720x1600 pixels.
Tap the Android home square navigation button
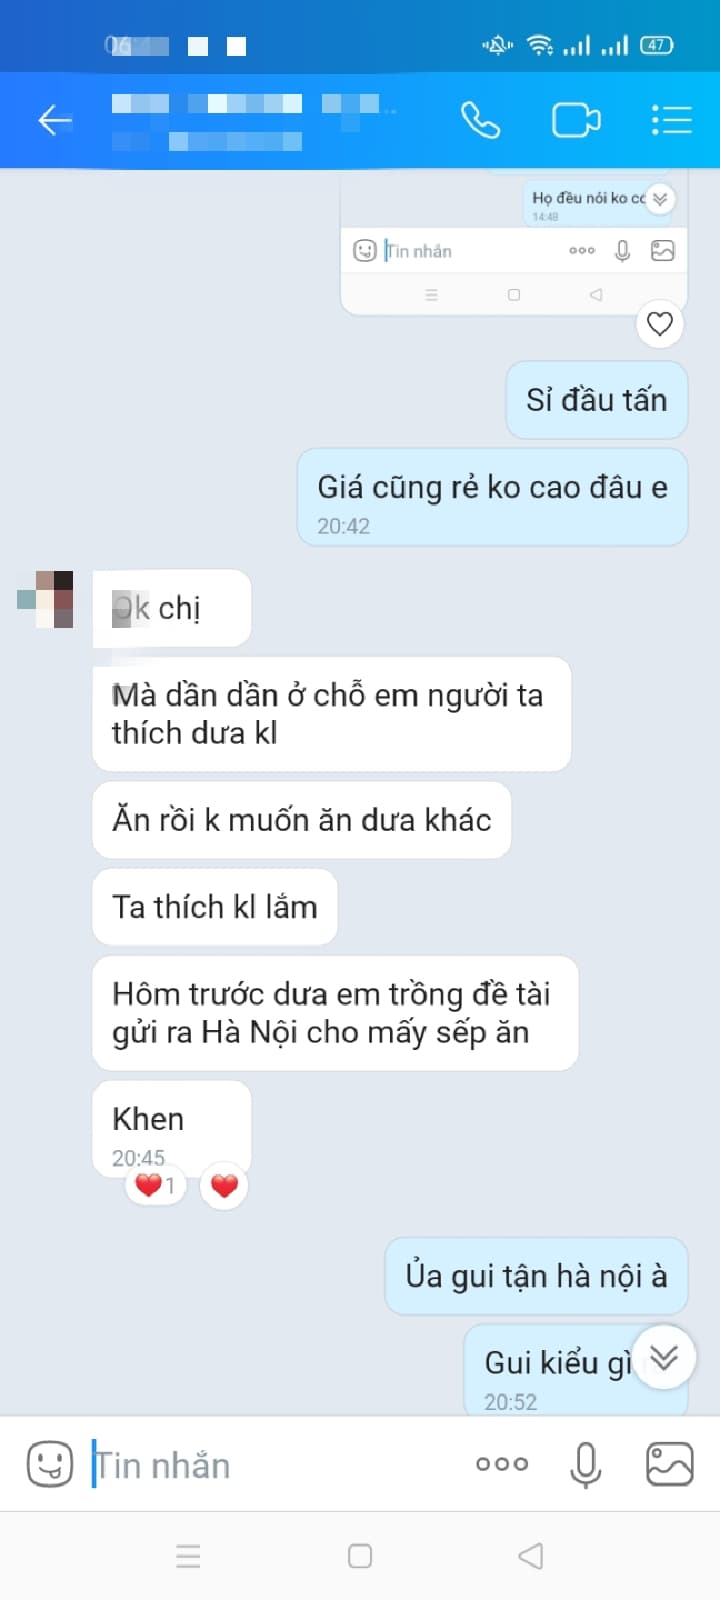[x=360, y=1556]
